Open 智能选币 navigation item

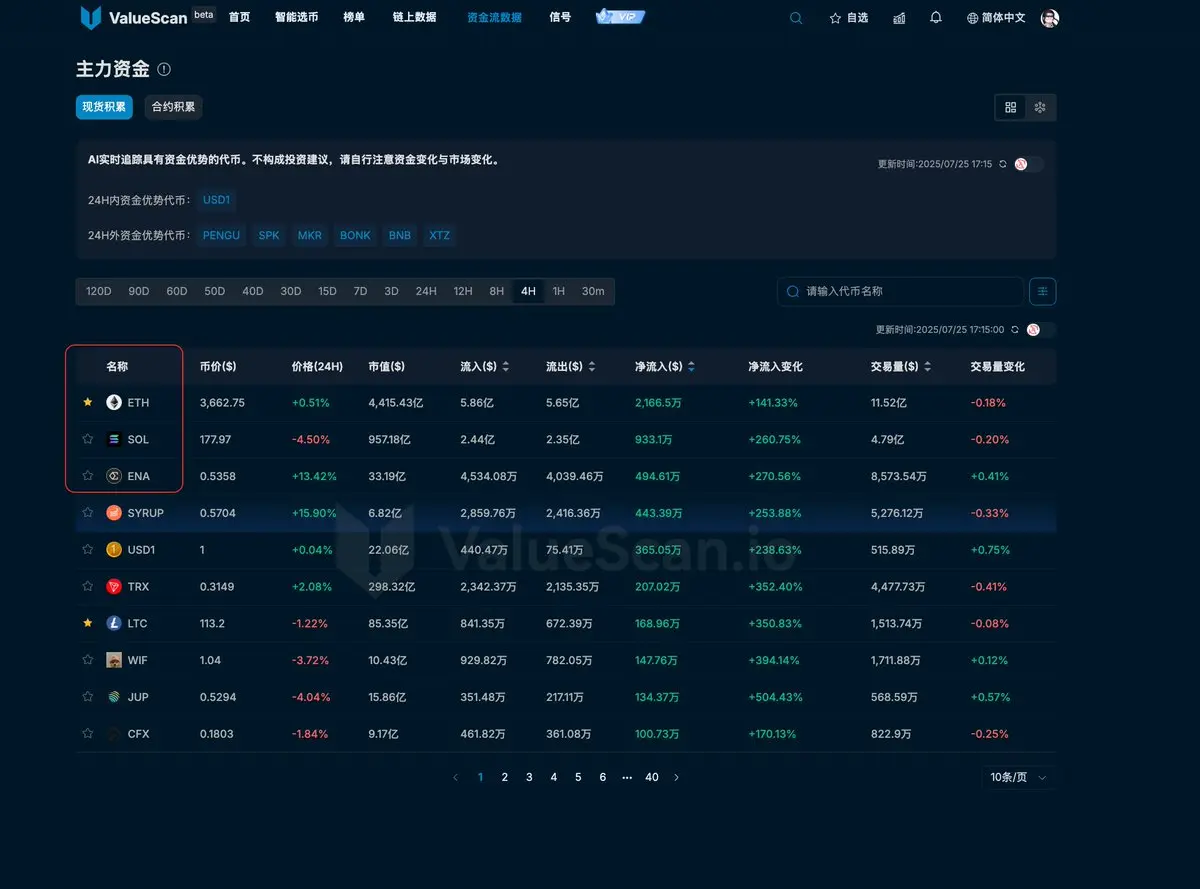click(297, 17)
